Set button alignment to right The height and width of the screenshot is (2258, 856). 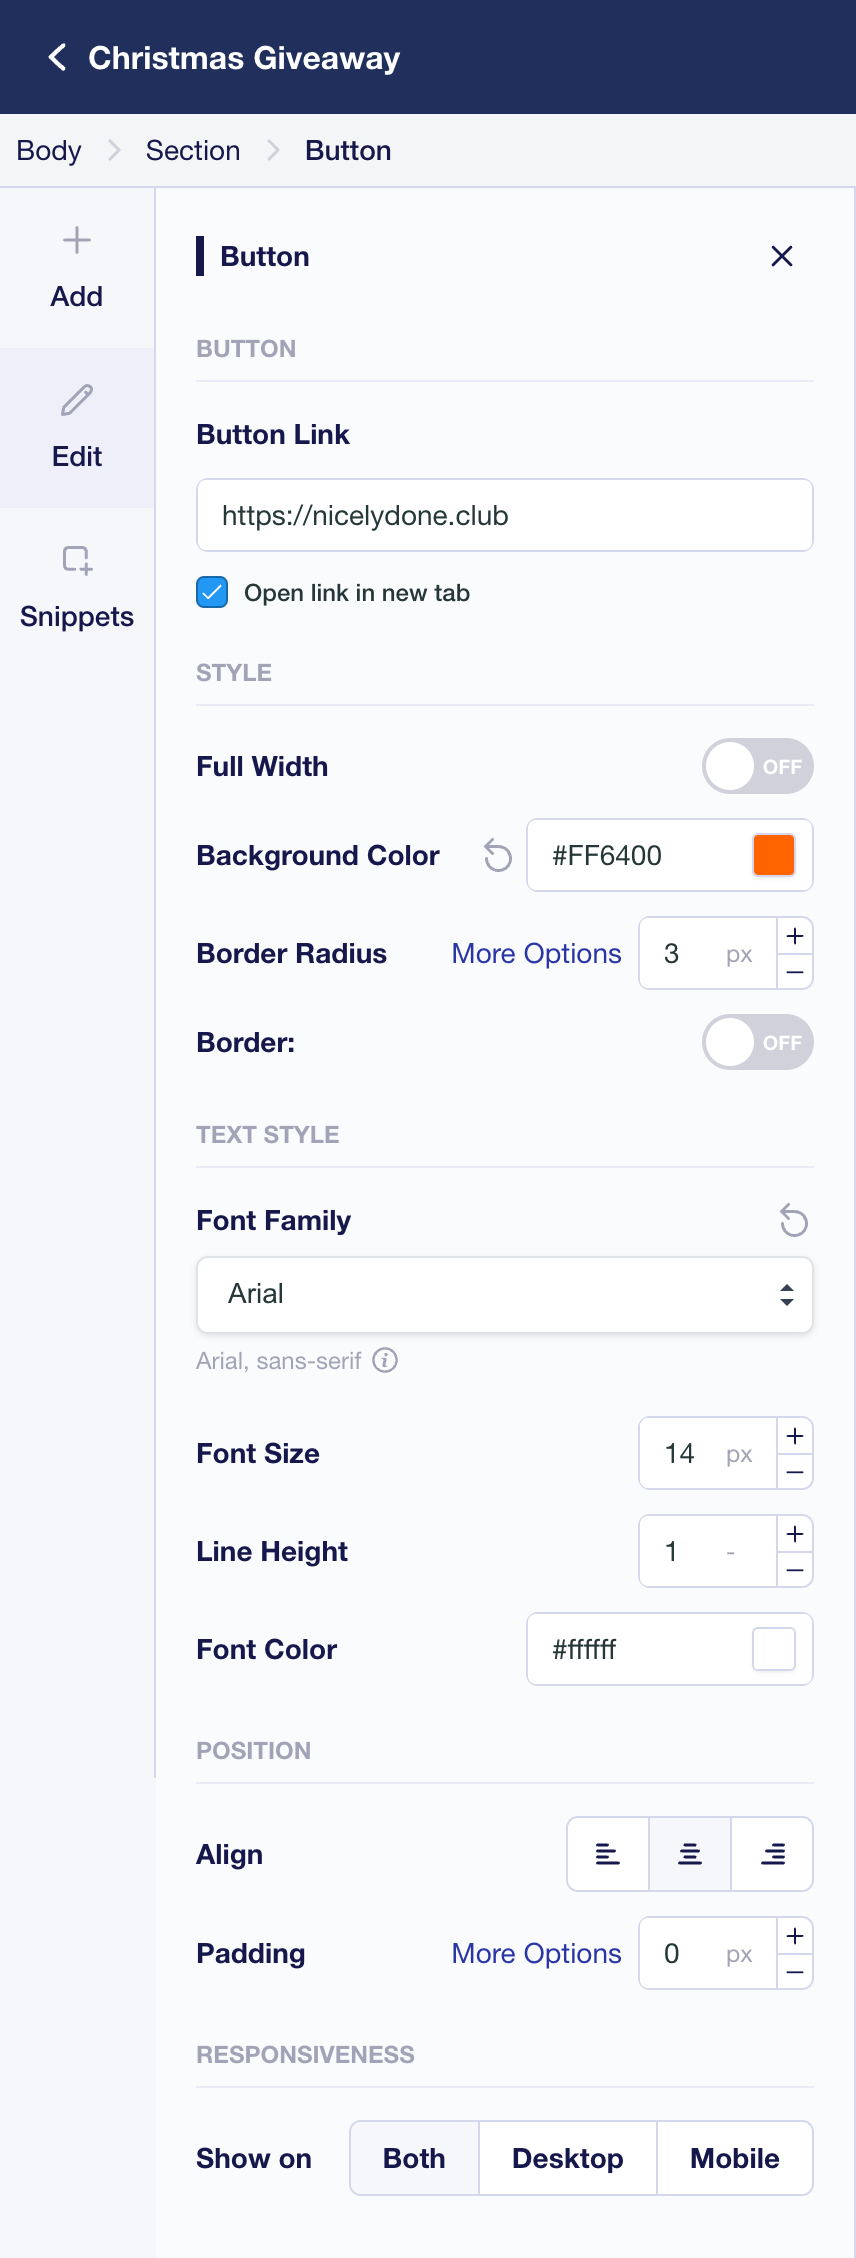click(x=772, y=1854)
